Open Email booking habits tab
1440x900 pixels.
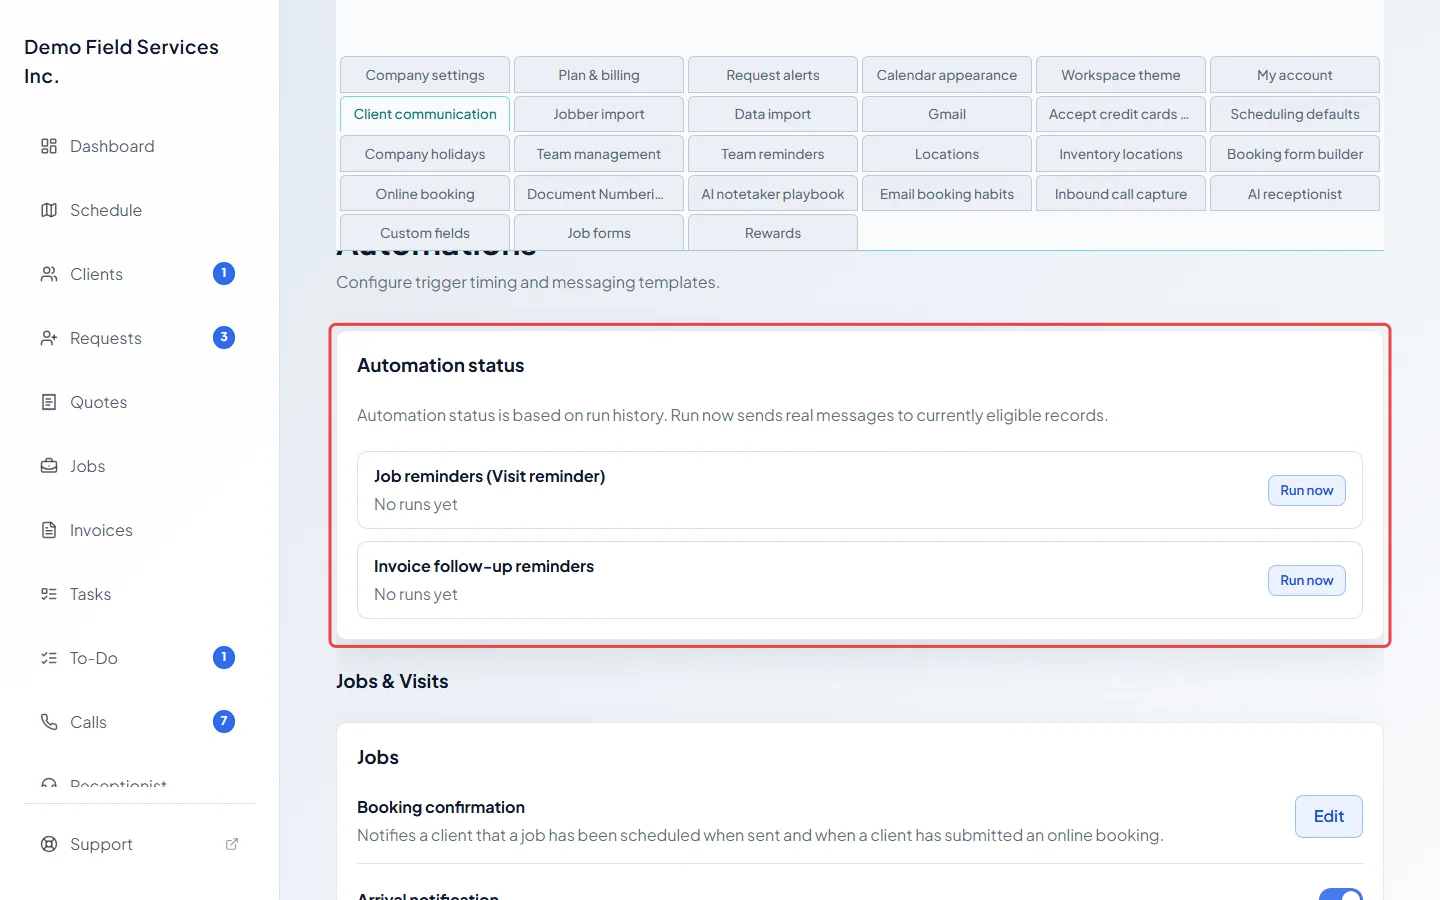click(x=947, y=194)
